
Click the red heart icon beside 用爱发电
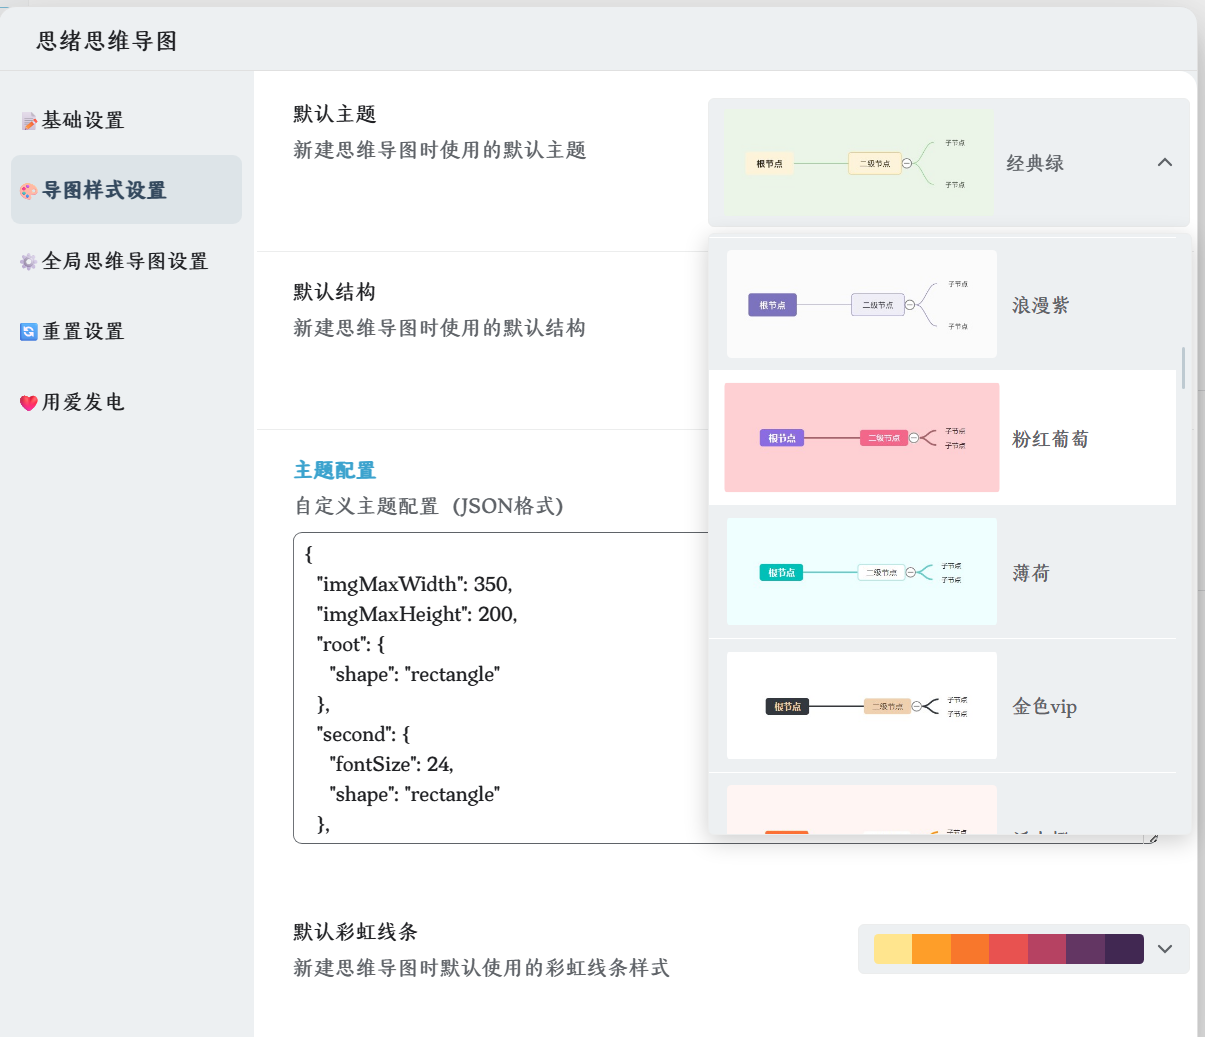29,403
